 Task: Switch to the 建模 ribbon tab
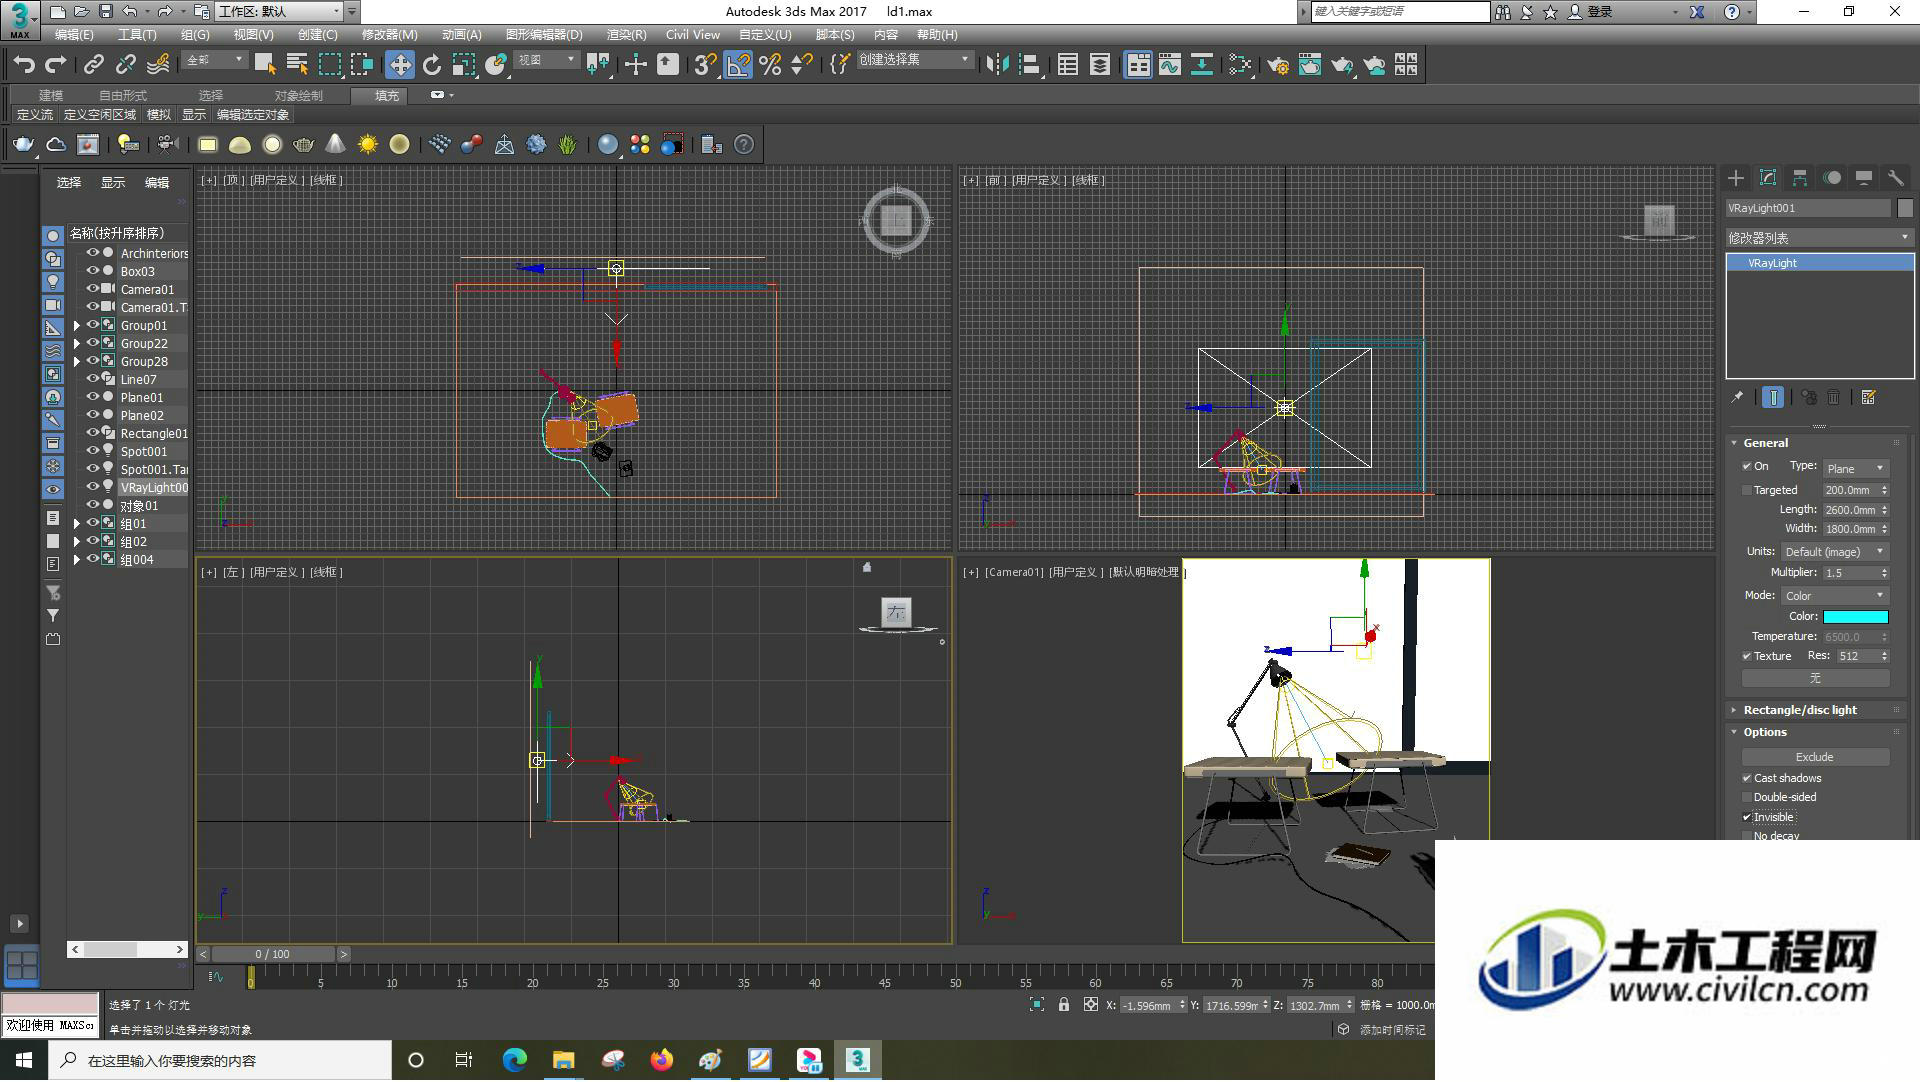point(51,96)
